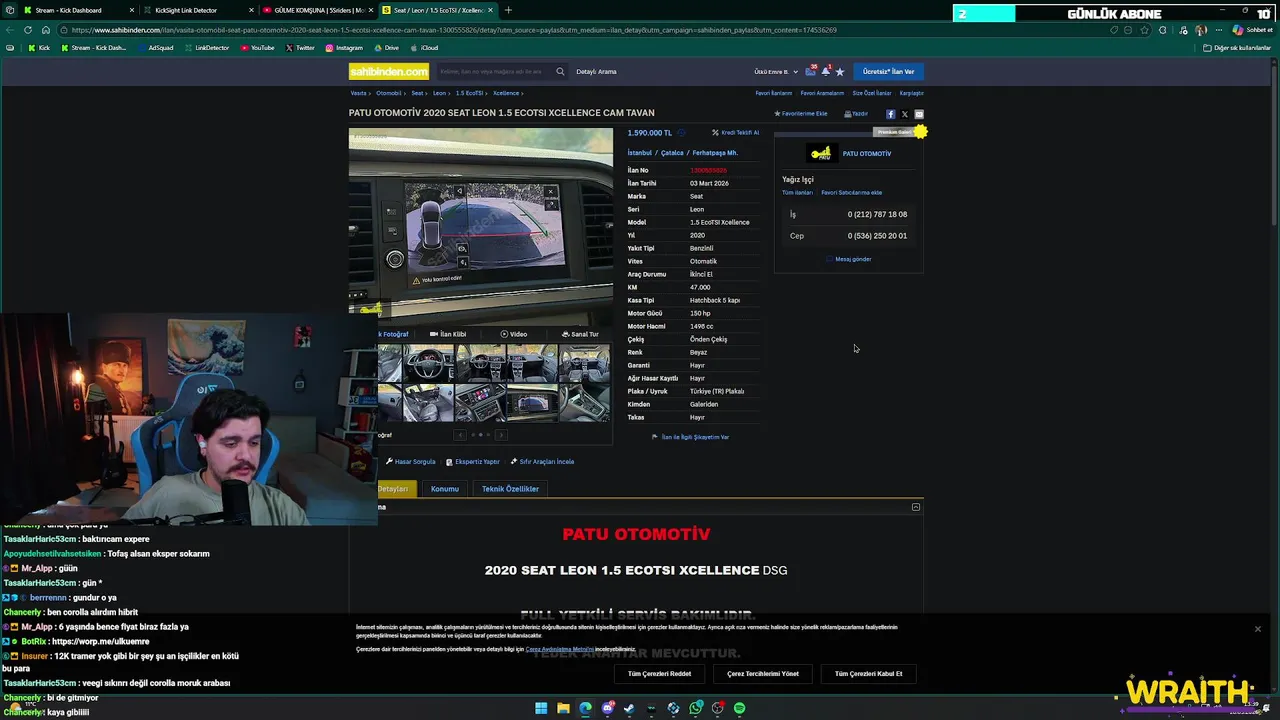The image size is (1280, 720).
Task: Share the listing via email icon
Action: (x=919, y=114)
